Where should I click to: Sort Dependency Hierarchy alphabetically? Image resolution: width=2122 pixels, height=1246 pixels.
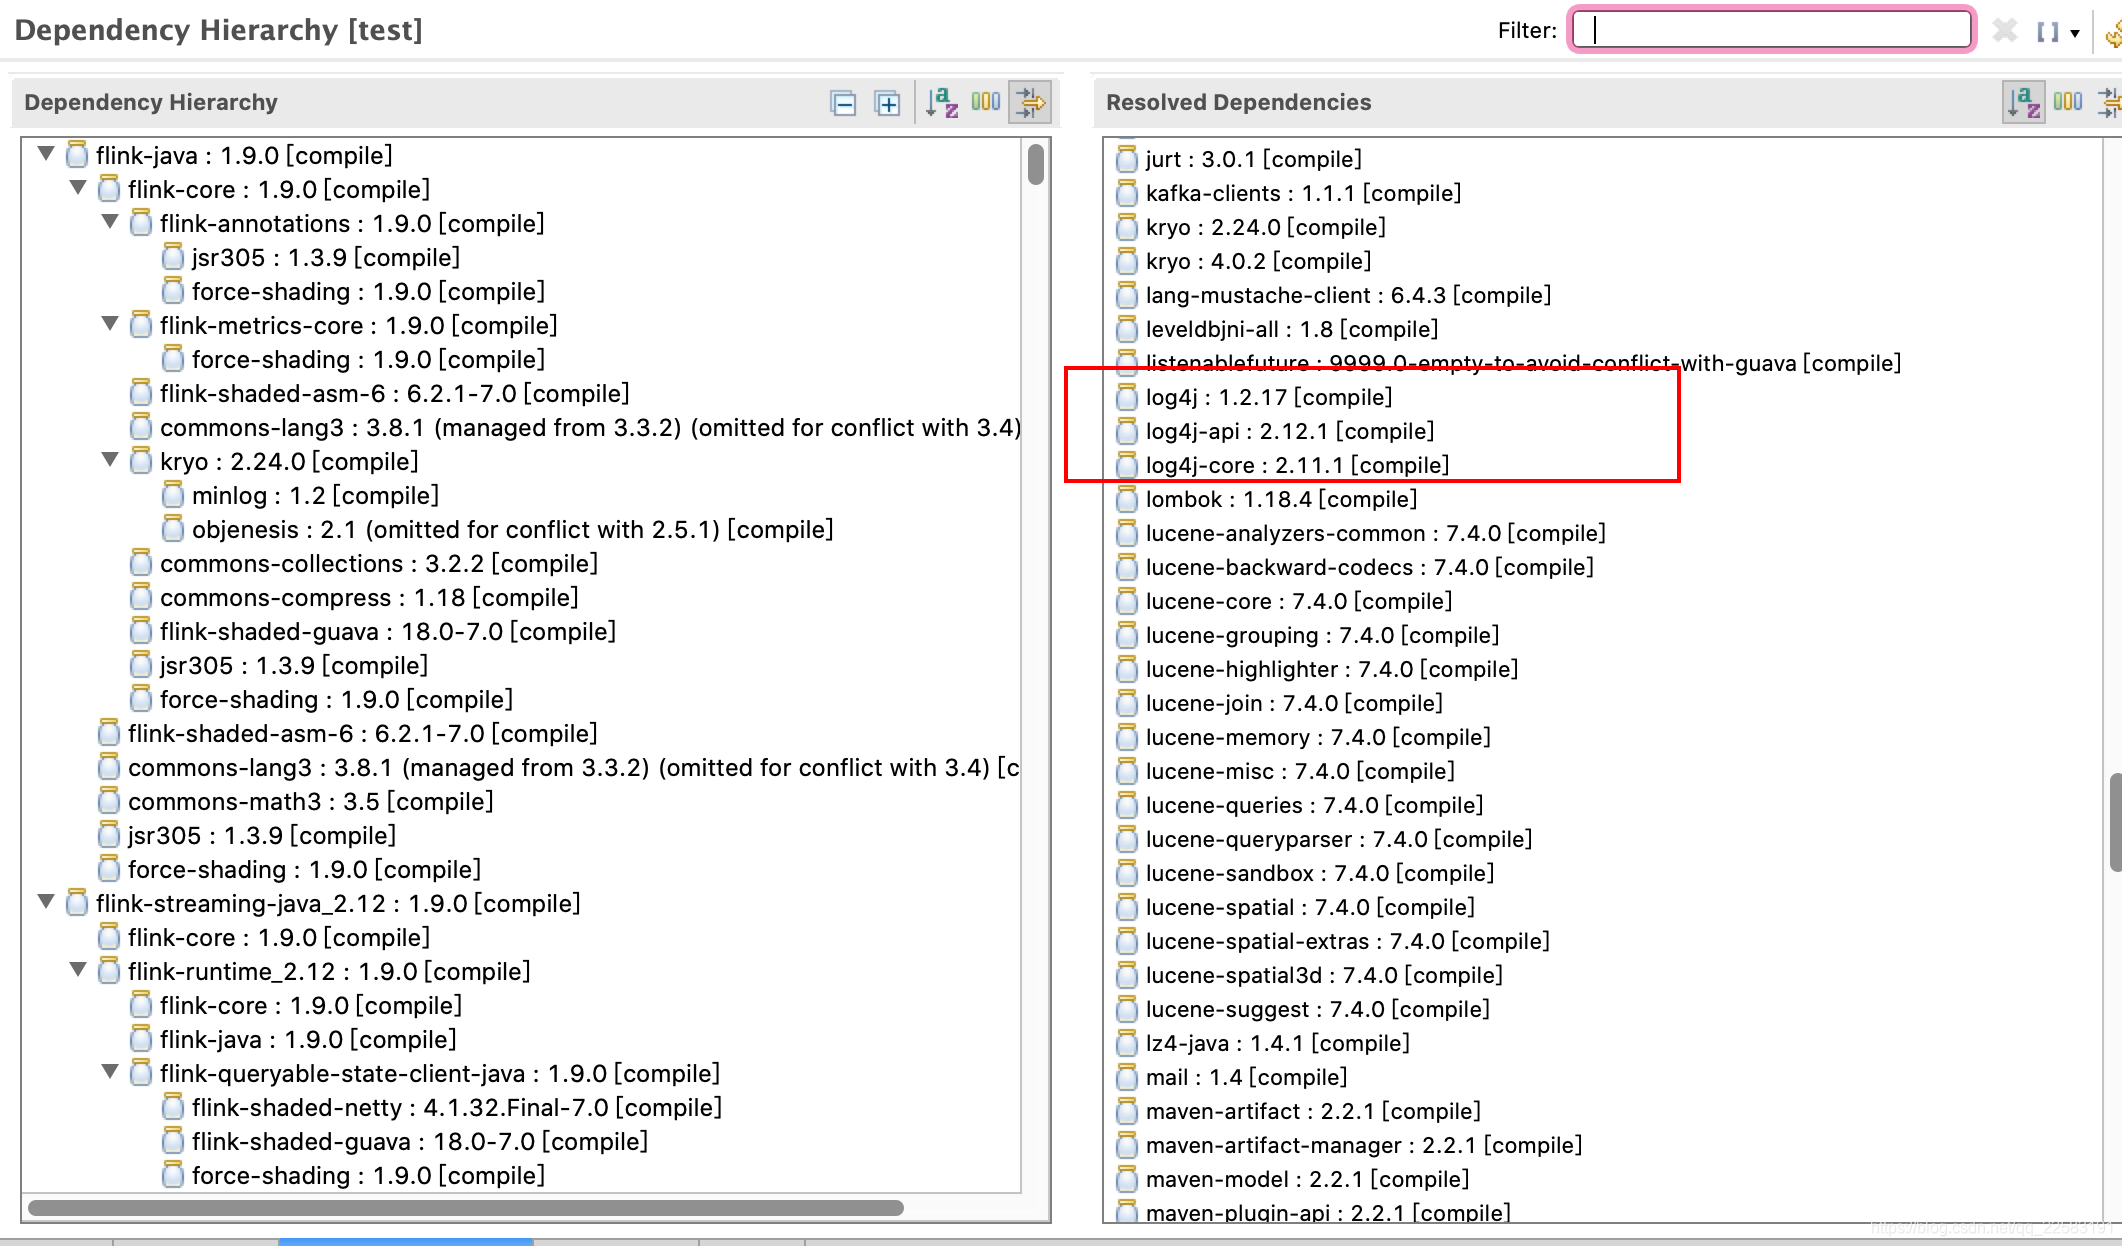click(x=941, y=103)
